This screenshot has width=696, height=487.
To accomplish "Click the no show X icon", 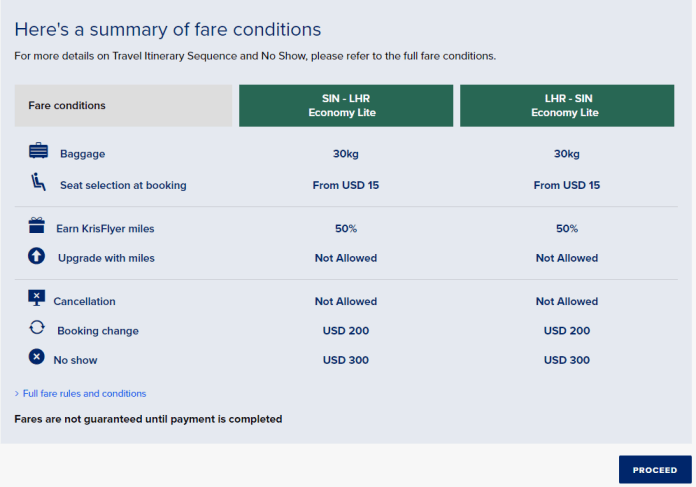I will [37, 357].
